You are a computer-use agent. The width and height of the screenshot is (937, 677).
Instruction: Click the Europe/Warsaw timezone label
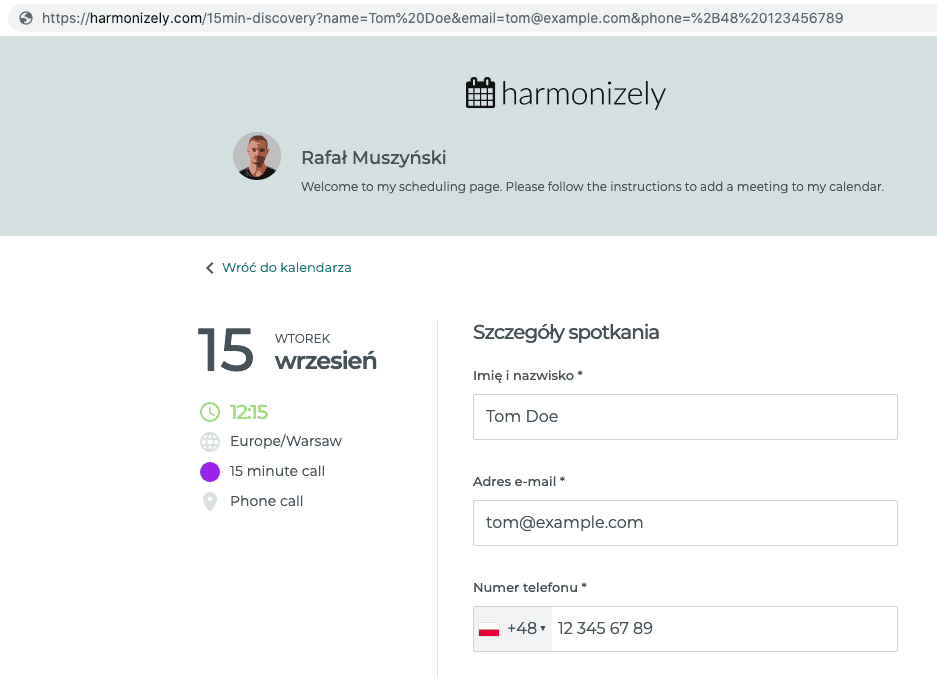click(286, 442)
